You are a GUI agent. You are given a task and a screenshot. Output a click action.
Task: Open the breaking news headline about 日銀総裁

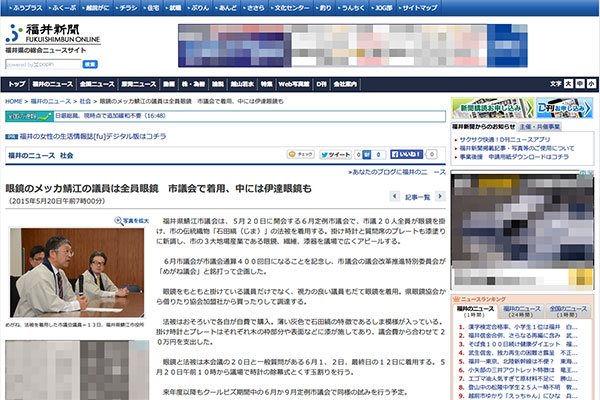(110, 116)
